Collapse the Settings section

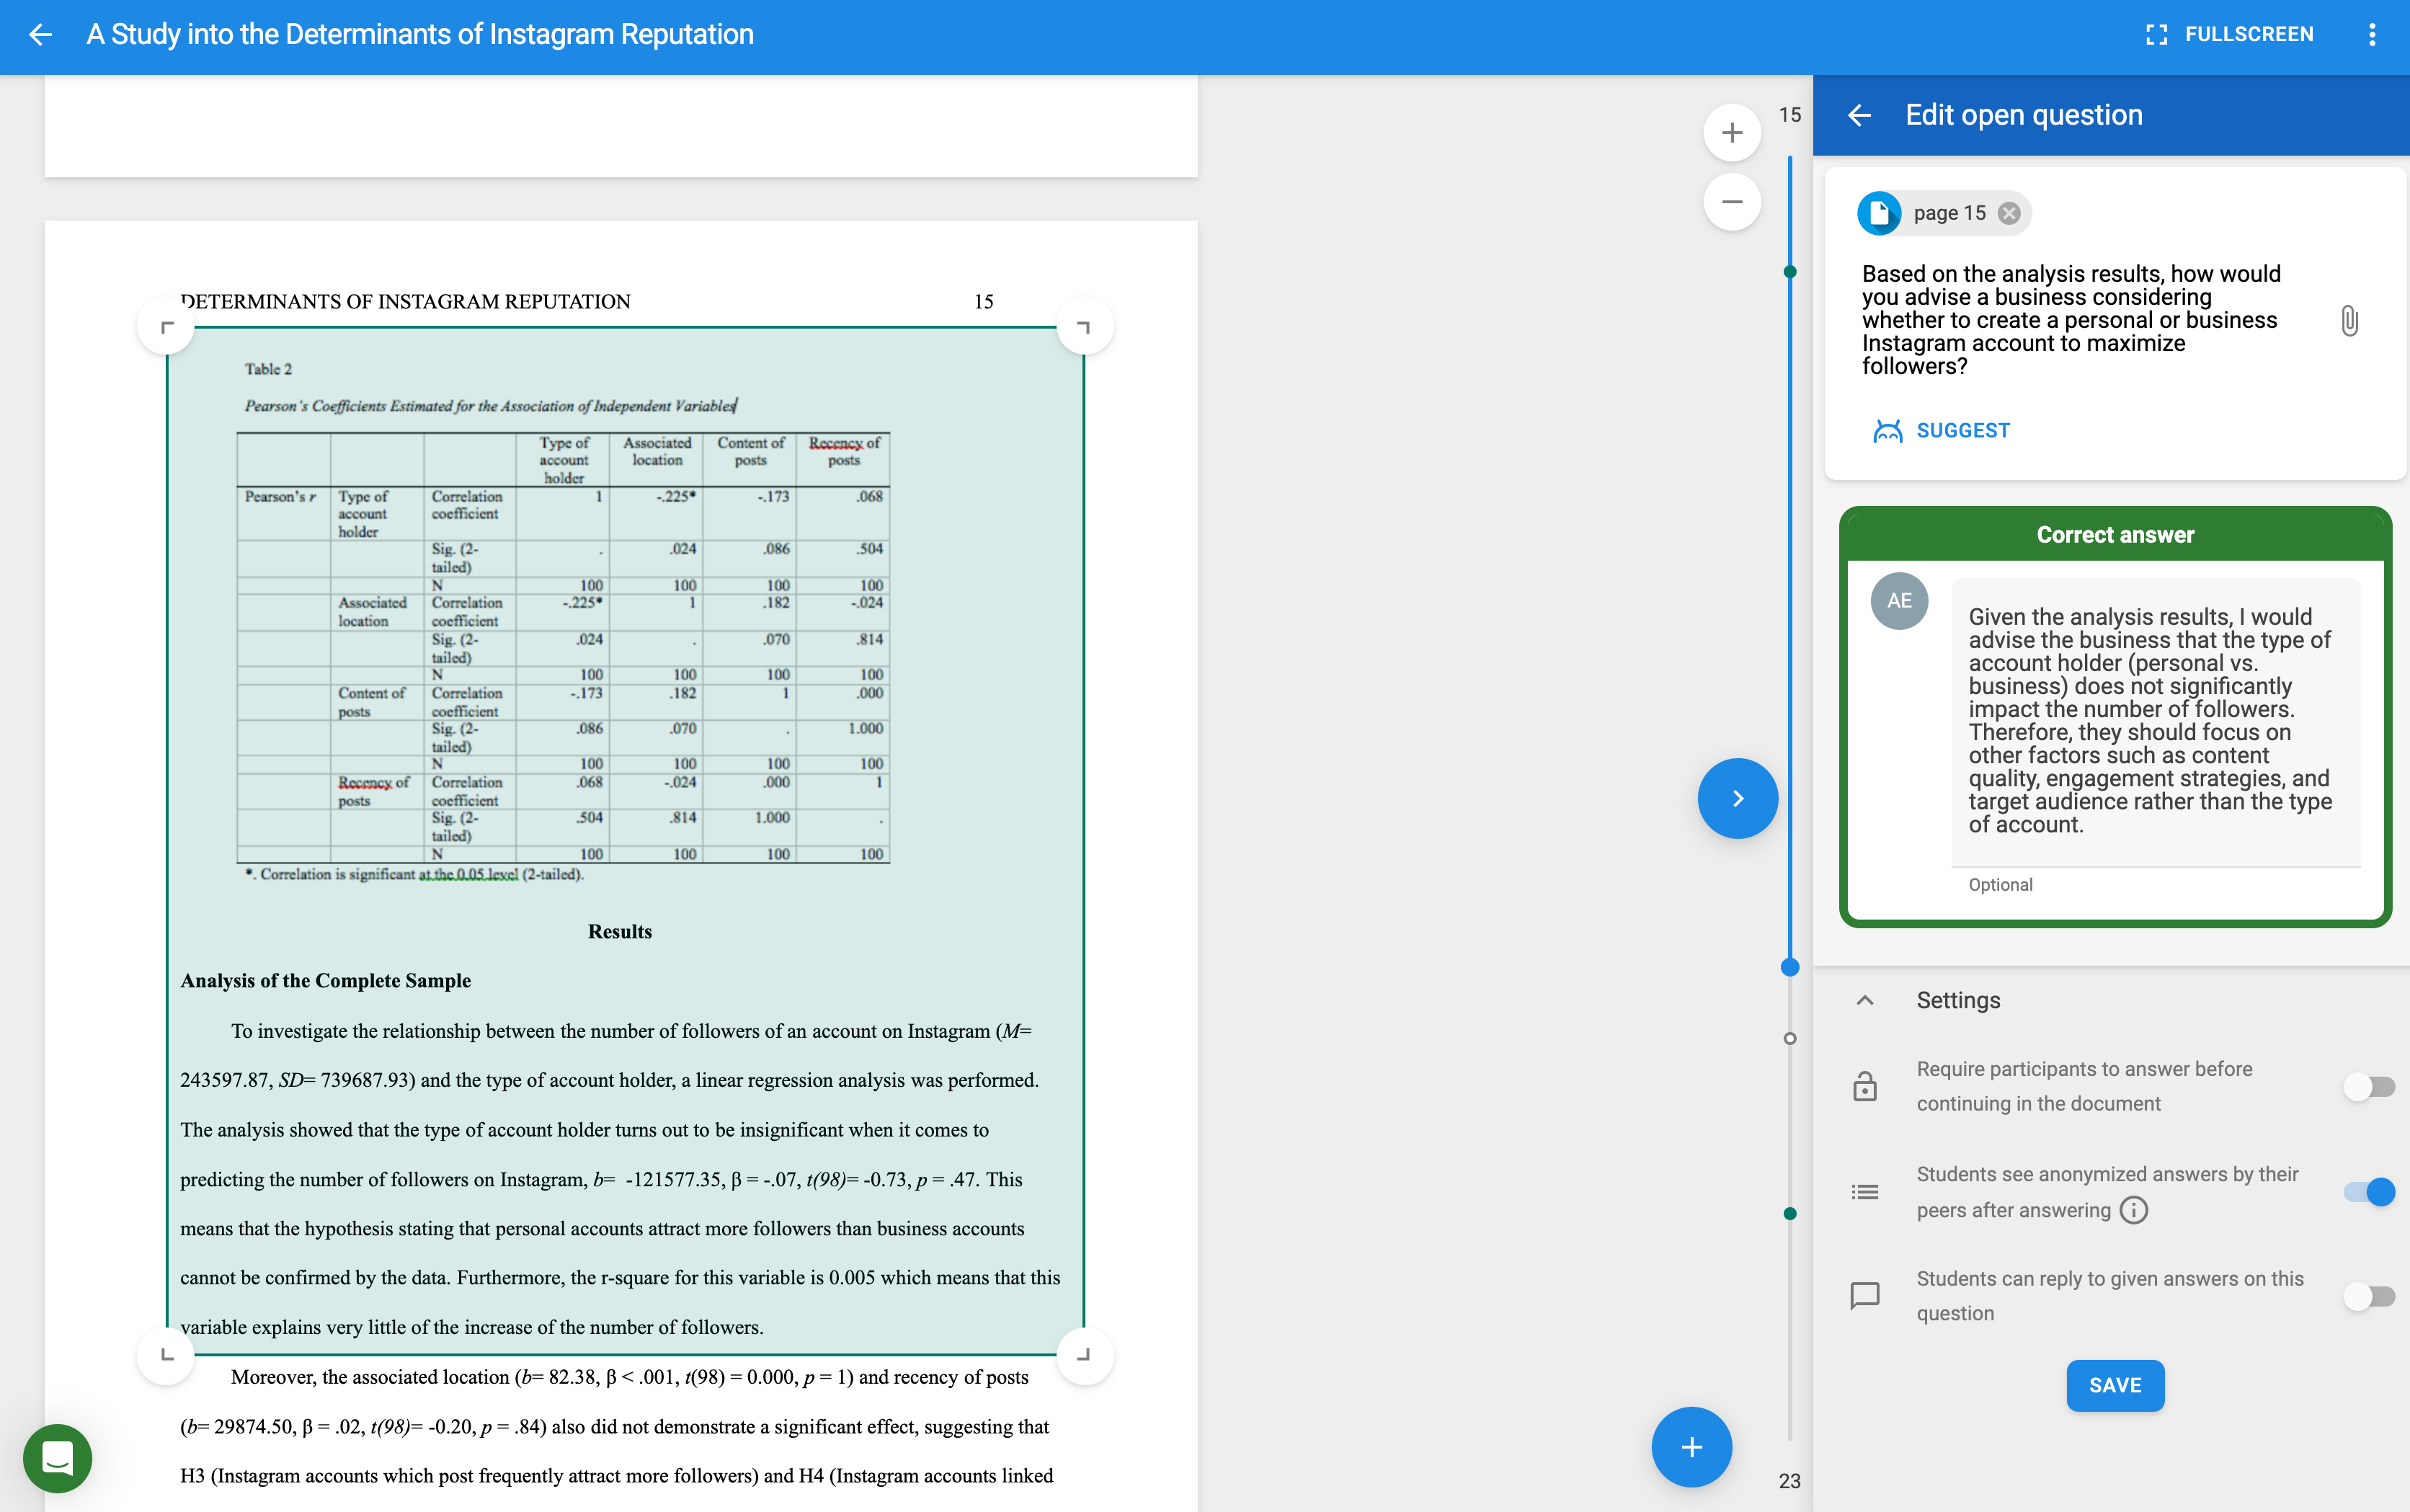click(x=1865, y=1001)
